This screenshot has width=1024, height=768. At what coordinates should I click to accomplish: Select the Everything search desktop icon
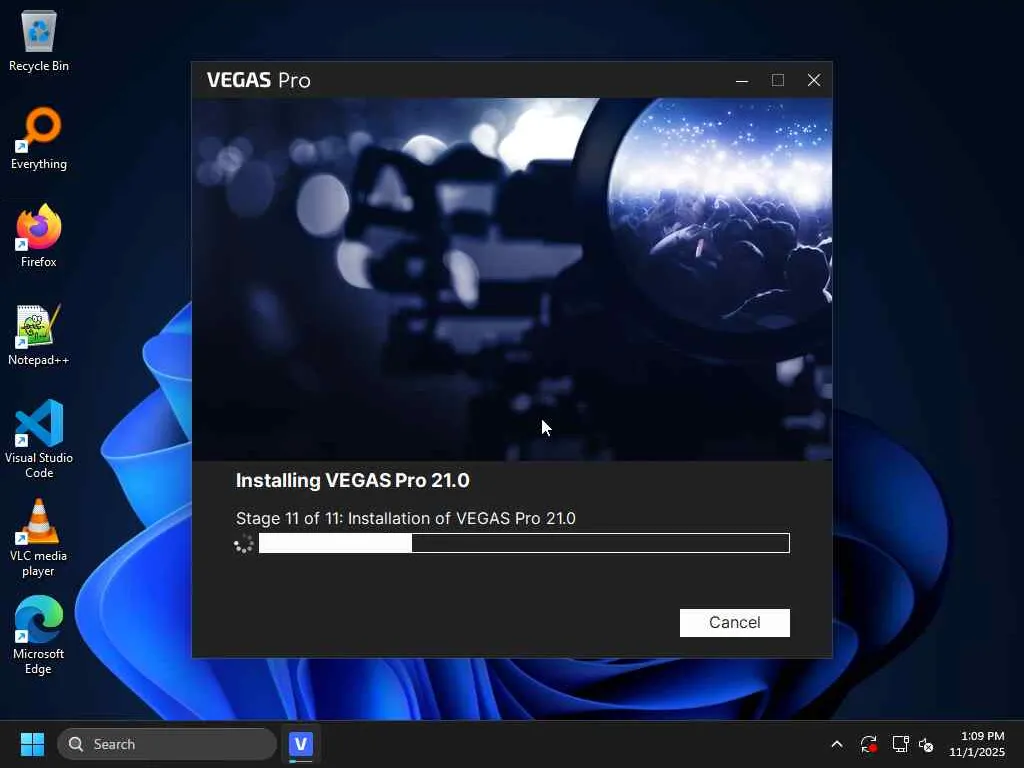coord(39,138)
